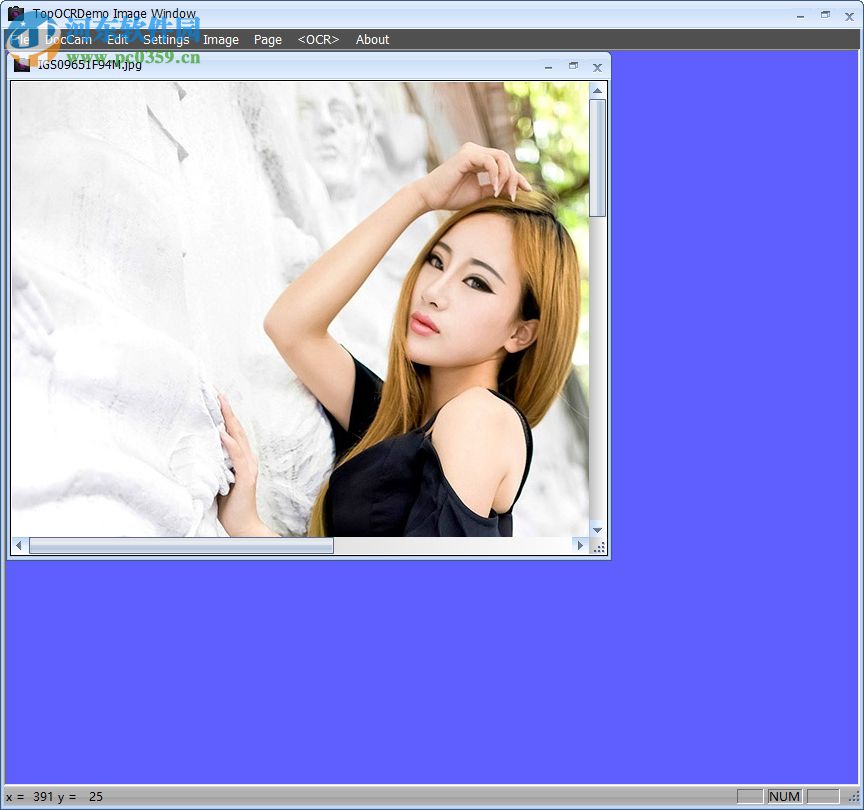Viewport: 864px width, 810px height.
Task: Click the IGS09651F94M.jpg window title
Action: pyautogui.click(x=89, y=64)
